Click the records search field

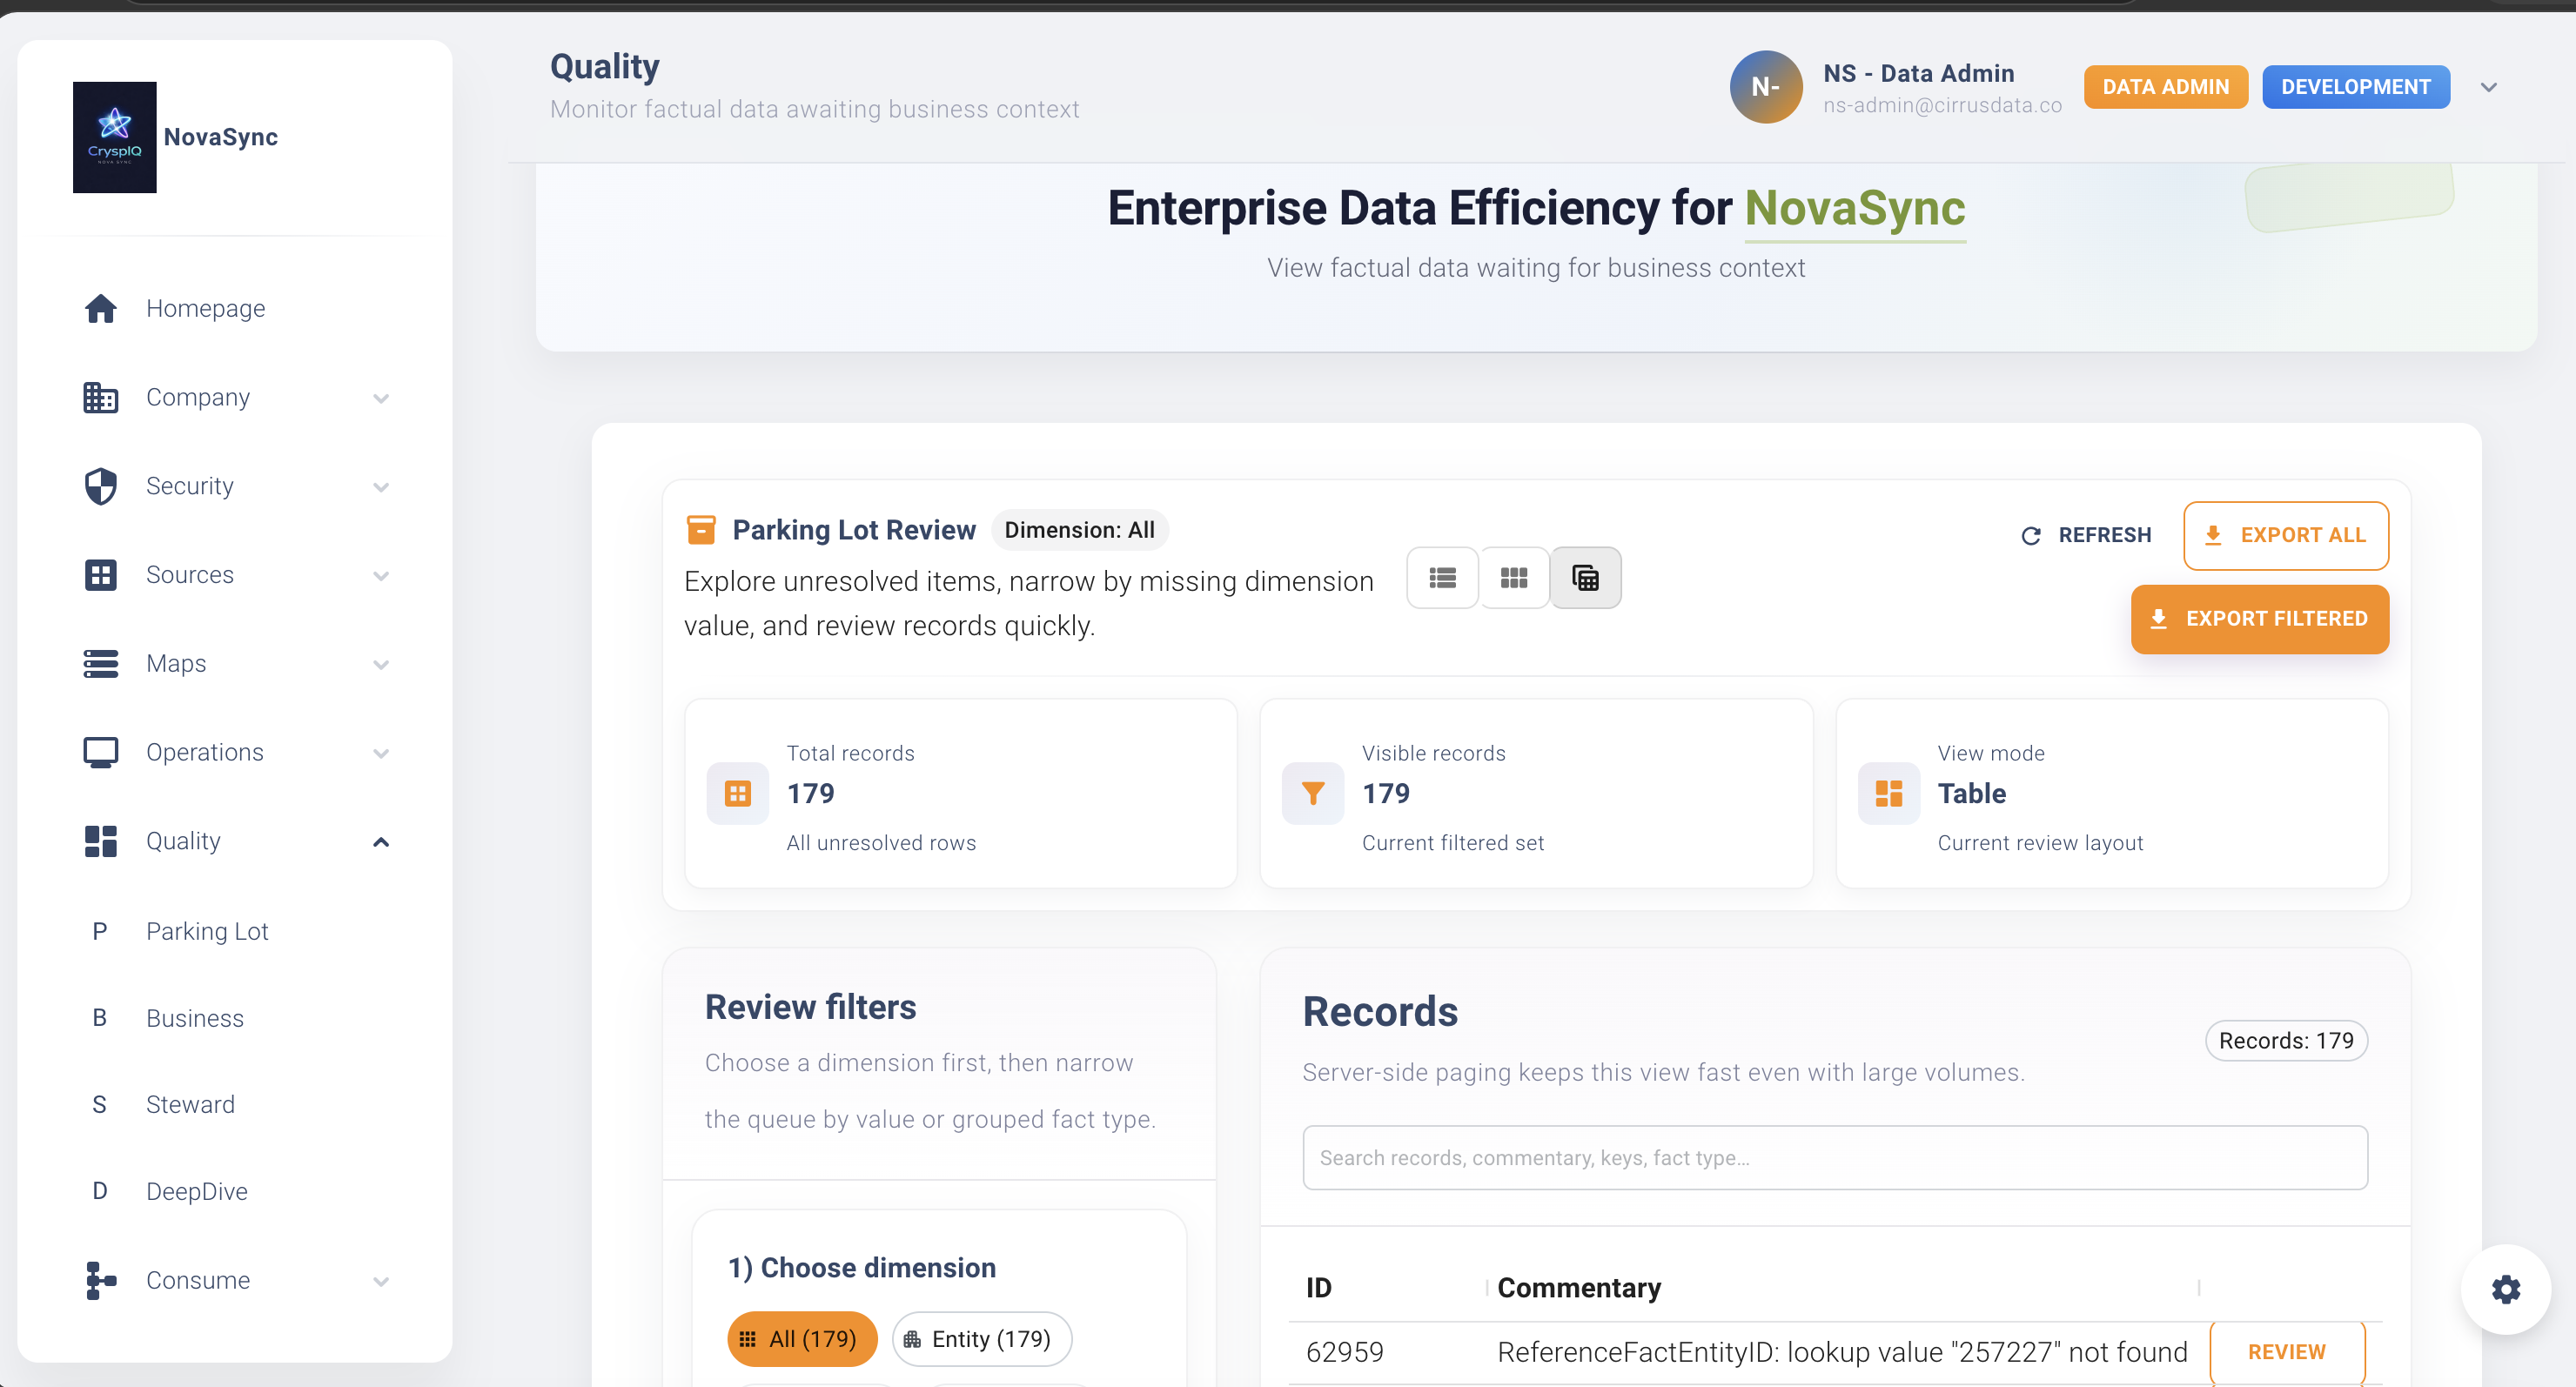[x=1835, y=1159]
